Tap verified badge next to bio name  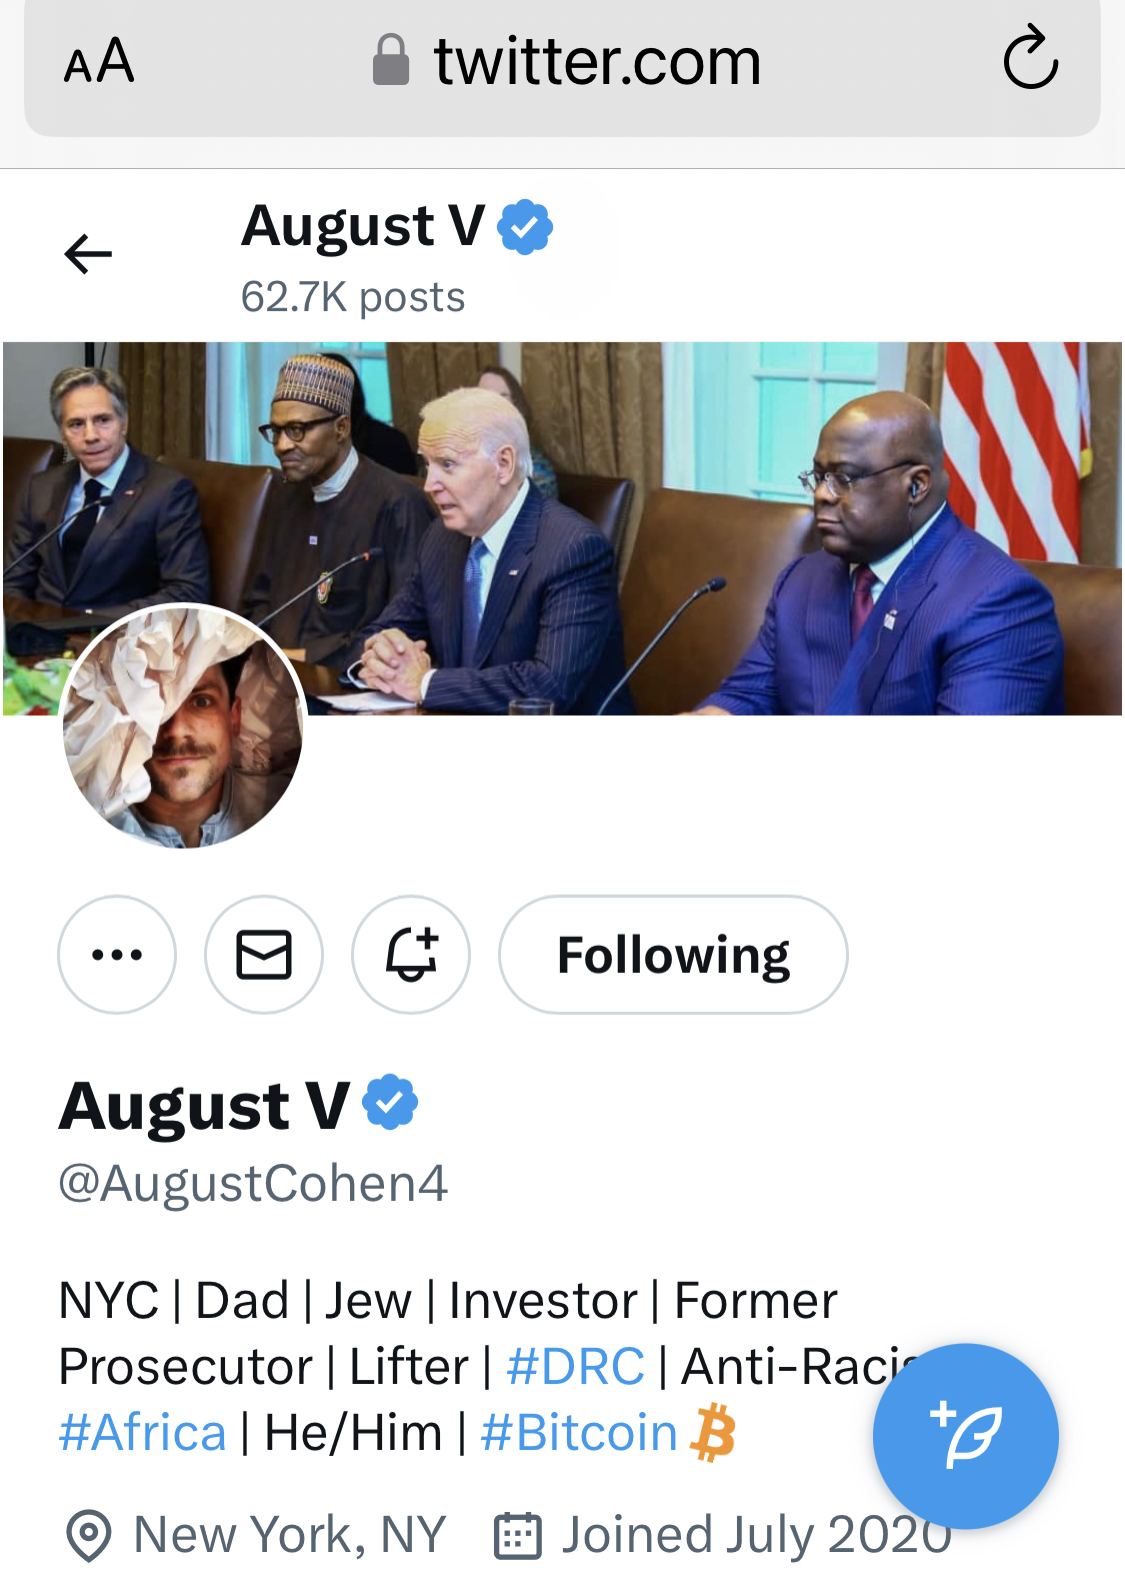point(390,1103)
